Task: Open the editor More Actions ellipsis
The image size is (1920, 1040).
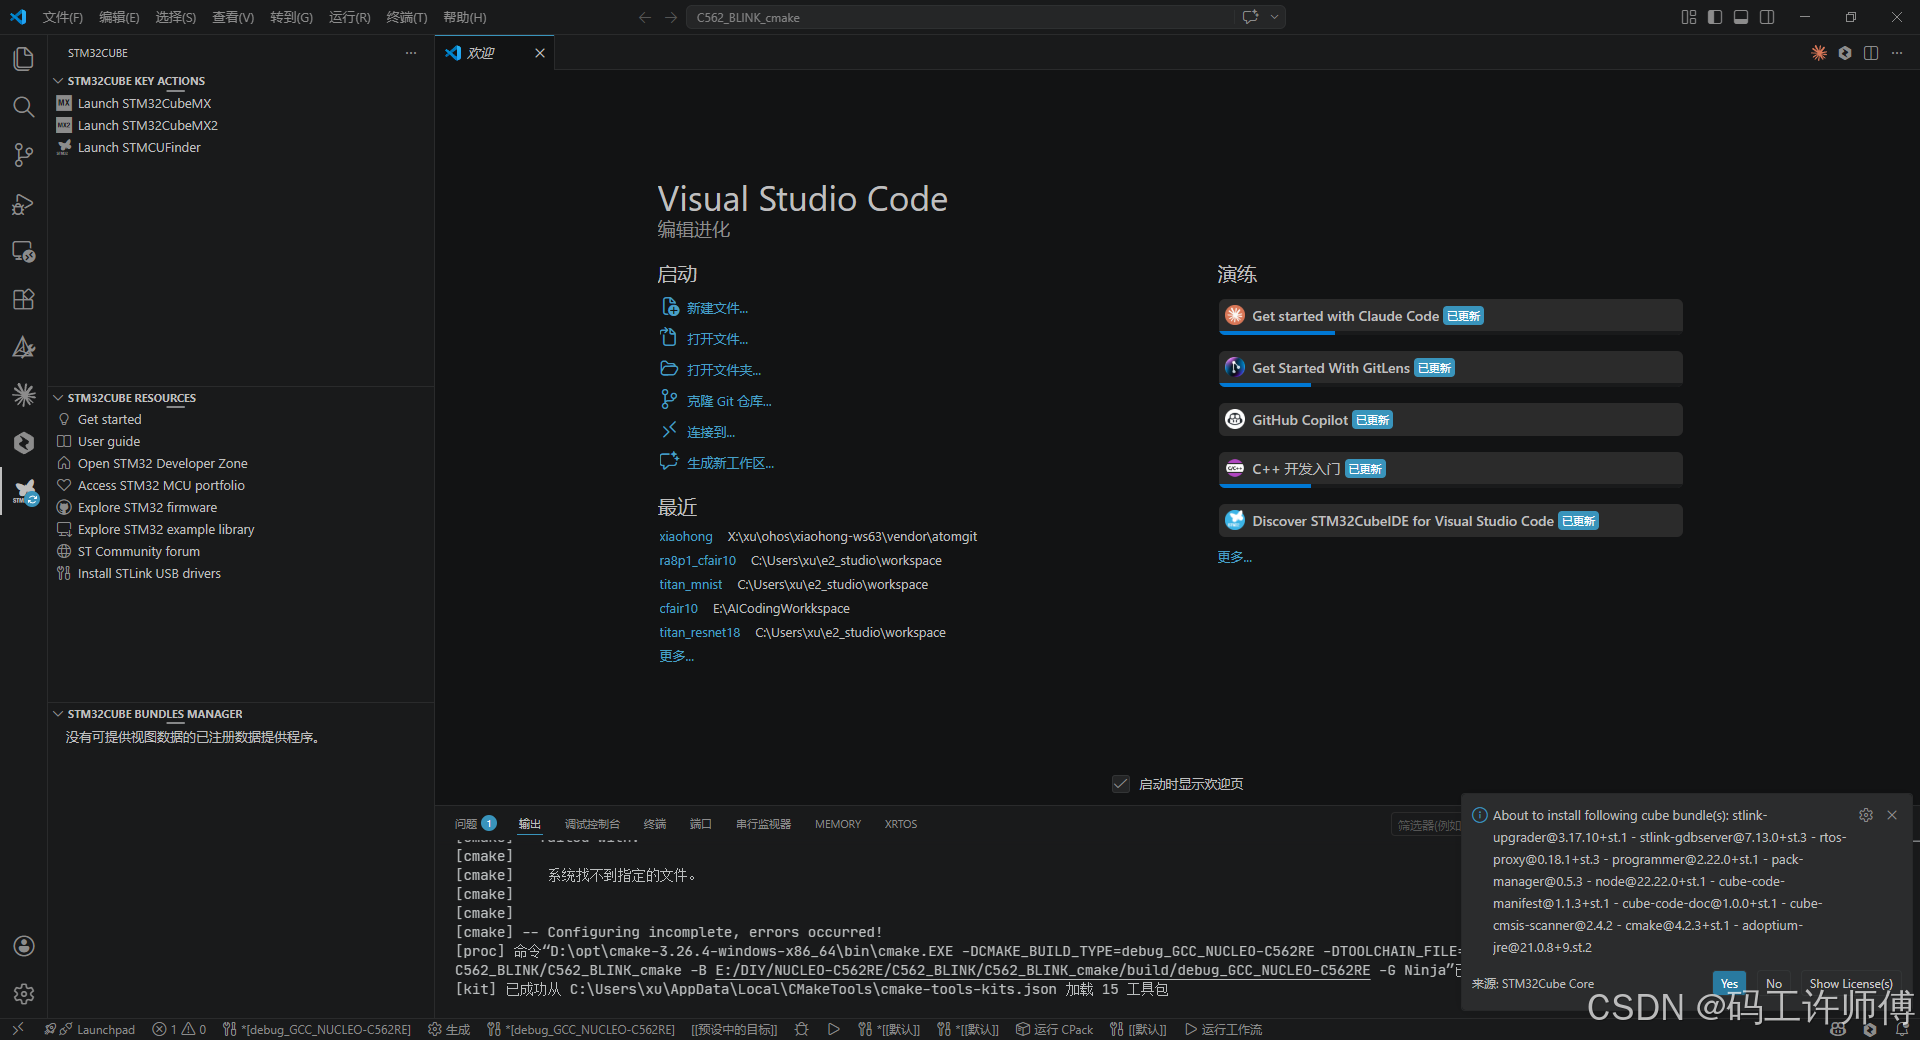Action: pyautogui.click(x=1897, y=53)
